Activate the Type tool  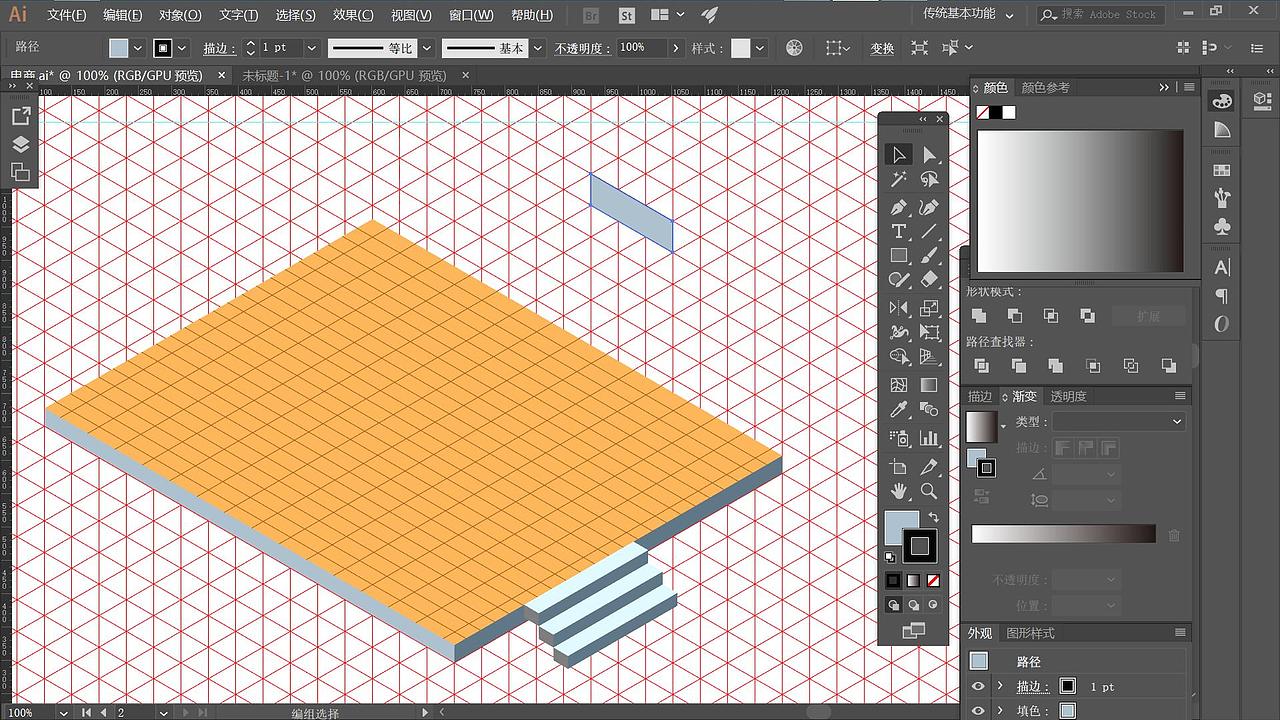click(x=899, y=231)
